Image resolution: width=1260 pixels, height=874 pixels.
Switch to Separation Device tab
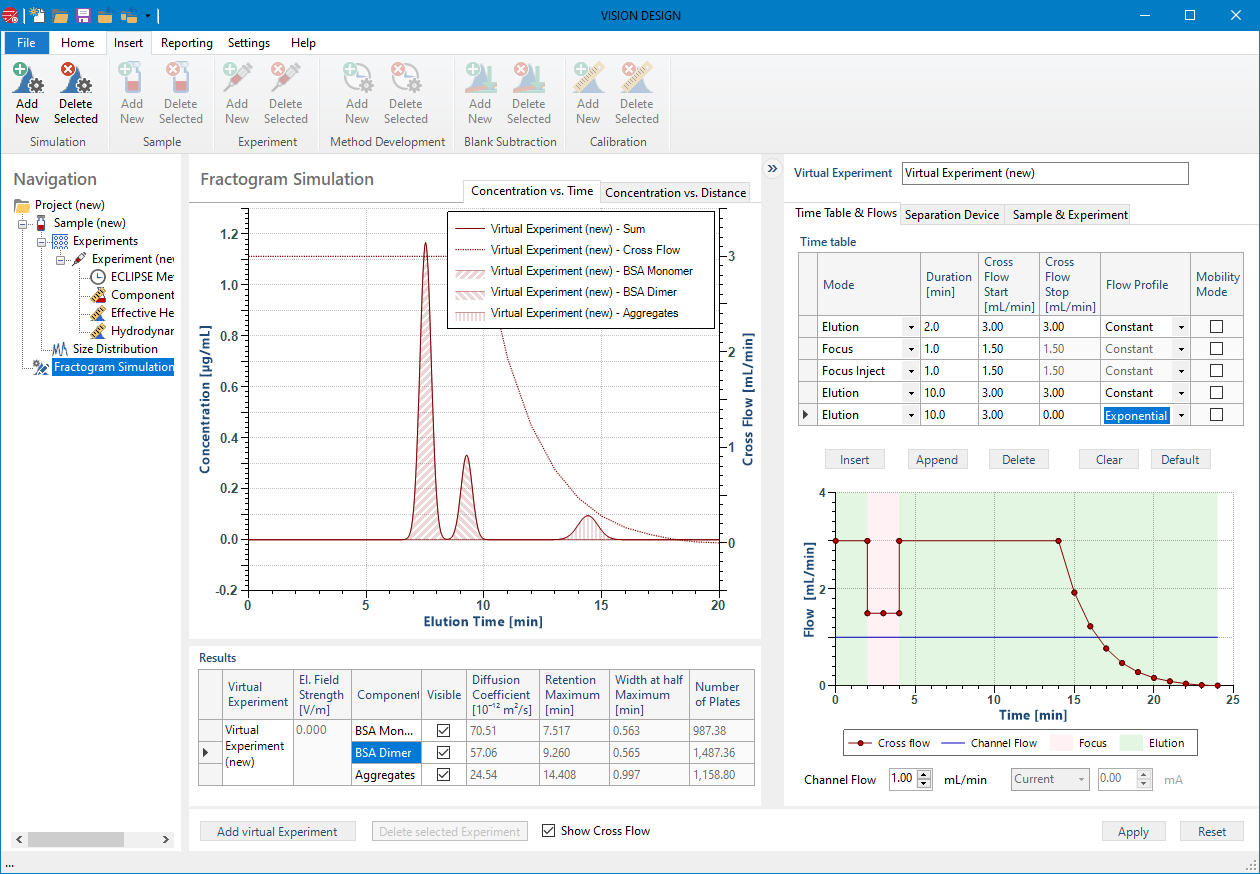[951, 214]
